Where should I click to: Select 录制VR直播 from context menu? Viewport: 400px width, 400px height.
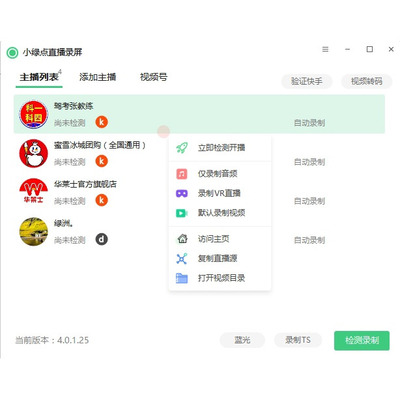click(220, 193)
